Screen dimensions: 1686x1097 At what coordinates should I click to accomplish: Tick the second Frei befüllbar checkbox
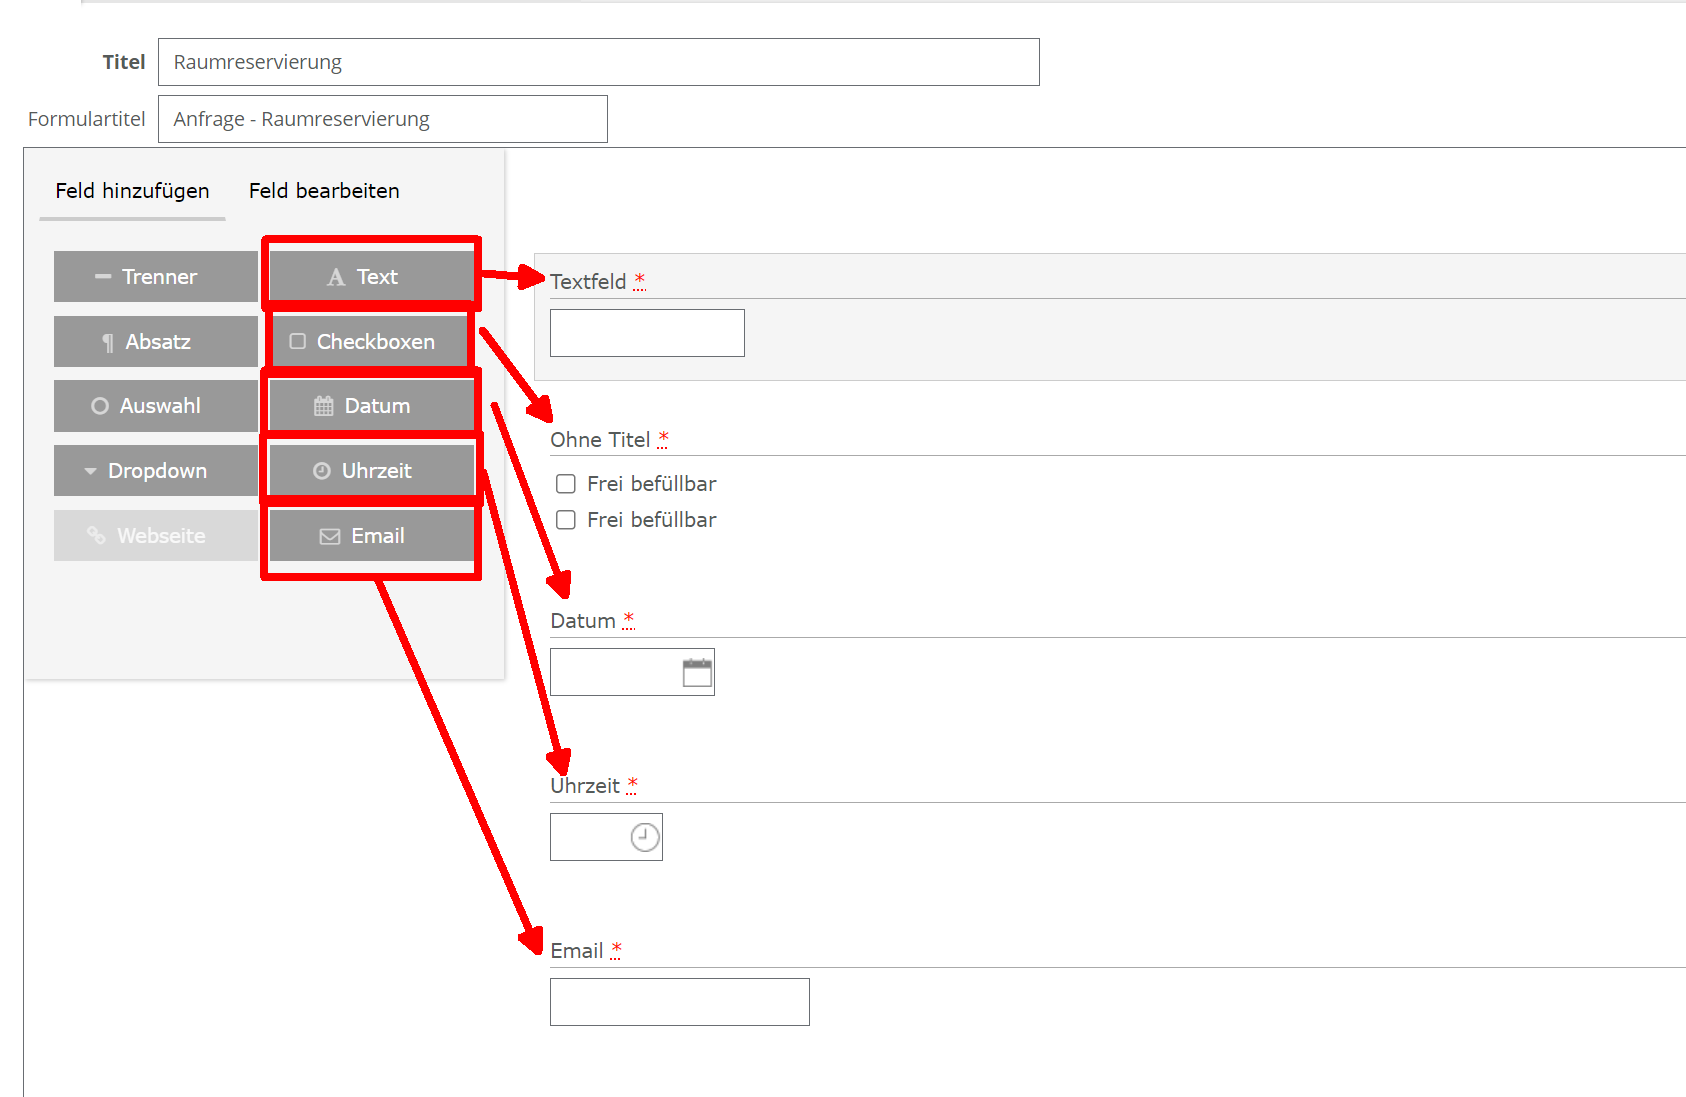point(566,520)
